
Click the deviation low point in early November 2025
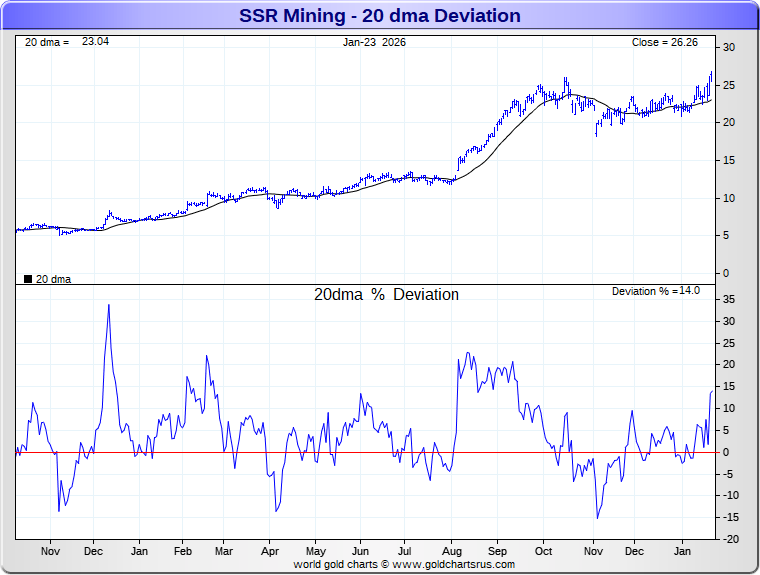(597, 517)
